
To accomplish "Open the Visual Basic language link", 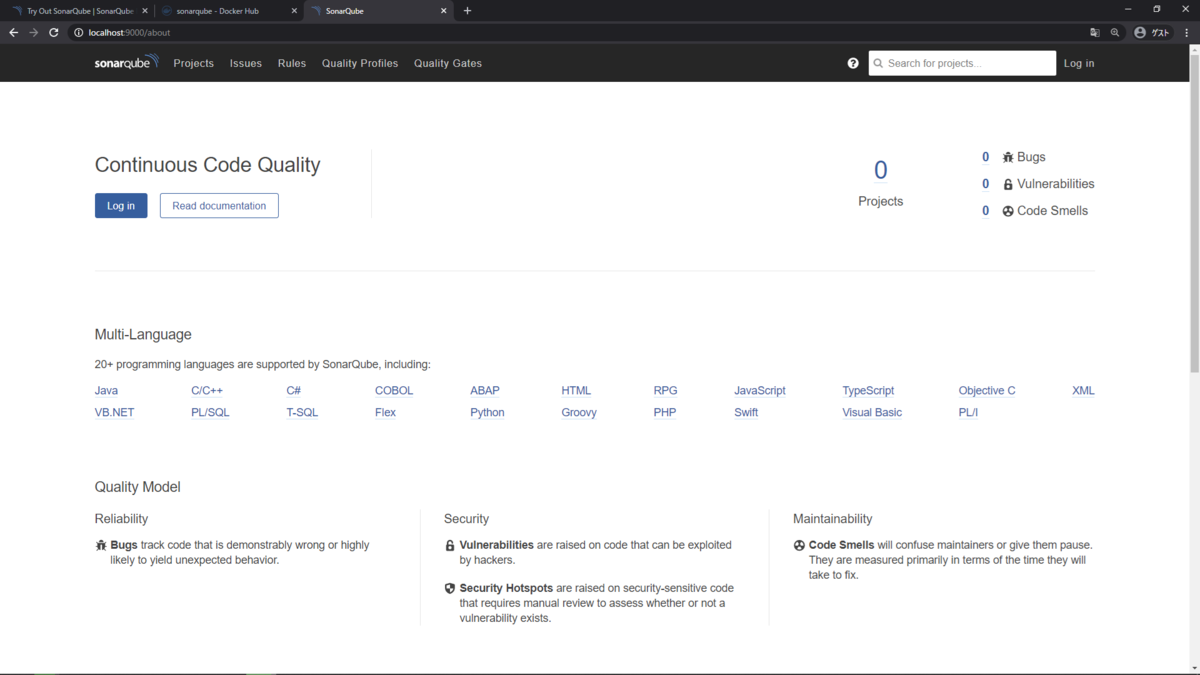I will [872, 412].
